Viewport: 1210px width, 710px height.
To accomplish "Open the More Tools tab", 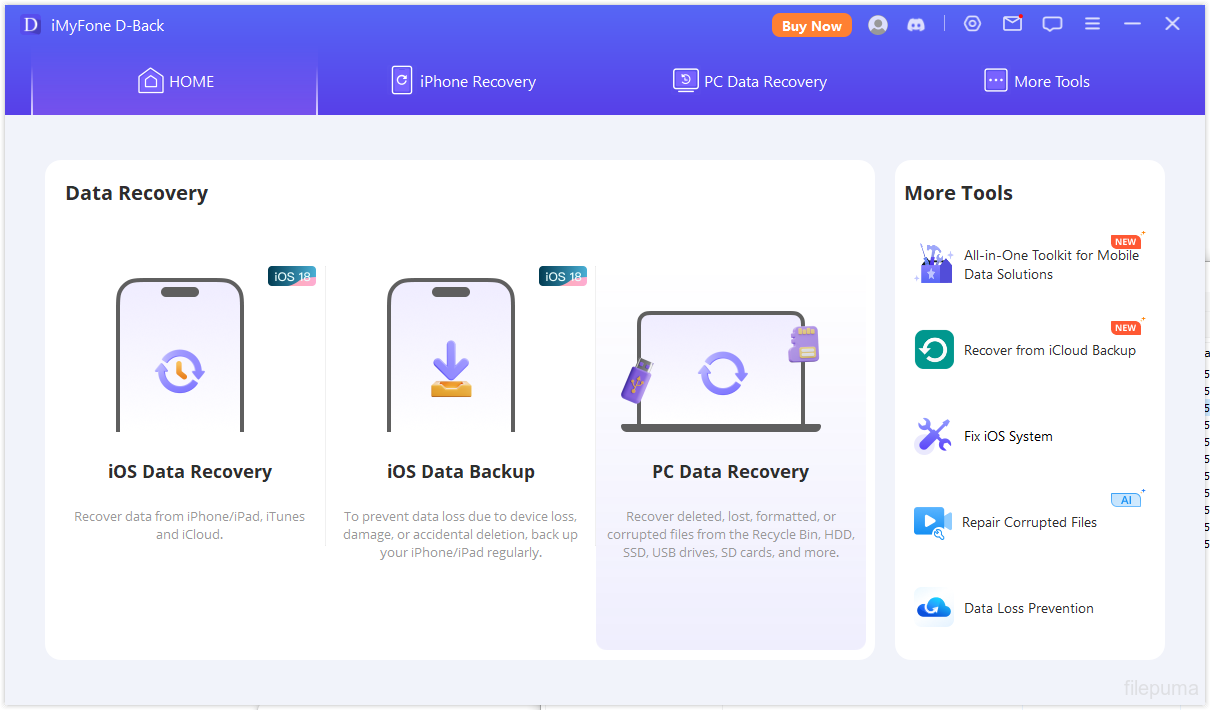I will (1037, 82).
